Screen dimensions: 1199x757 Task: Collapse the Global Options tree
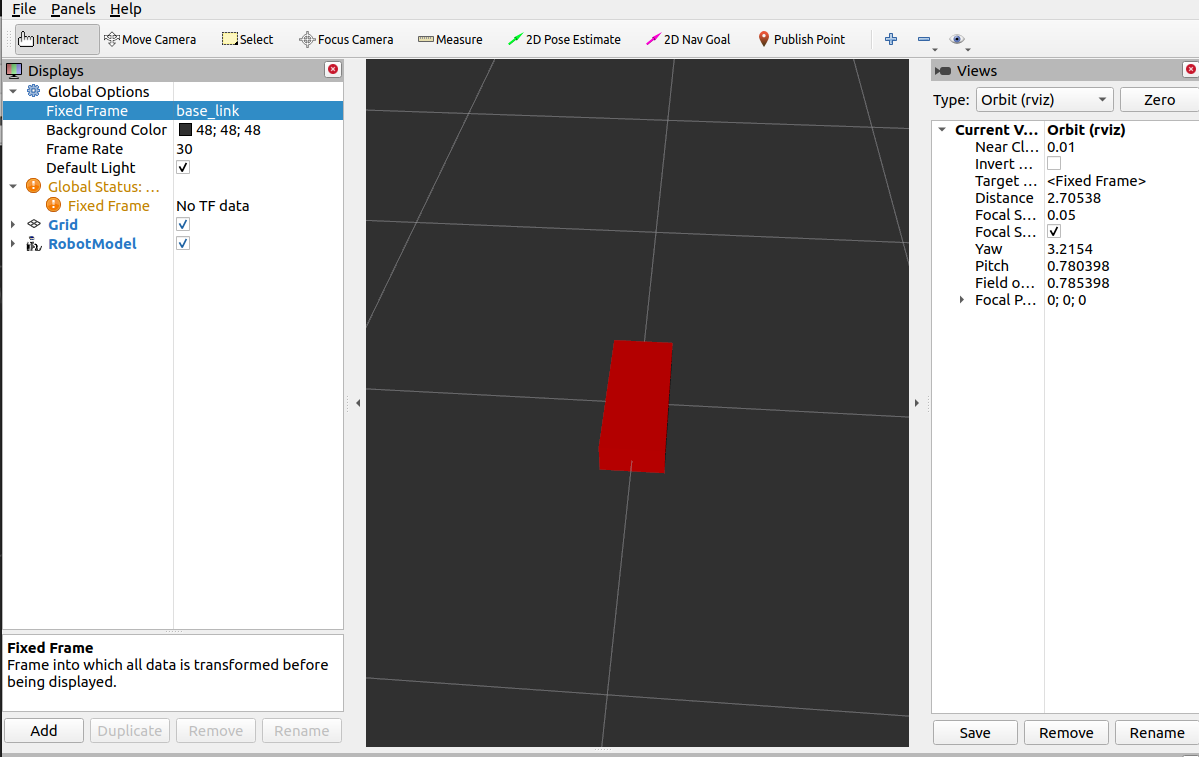[x=13, y=91]
